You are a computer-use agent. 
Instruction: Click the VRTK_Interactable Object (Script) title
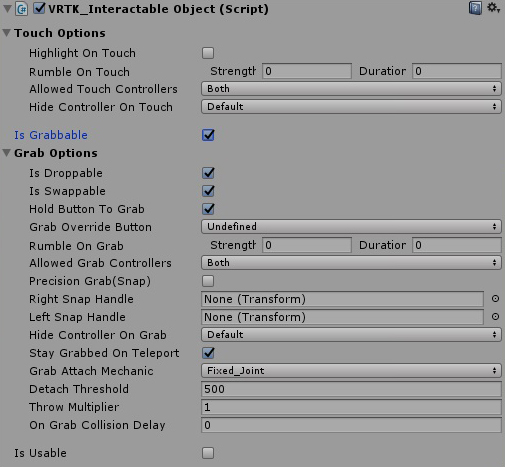click(x=158, y=9)
